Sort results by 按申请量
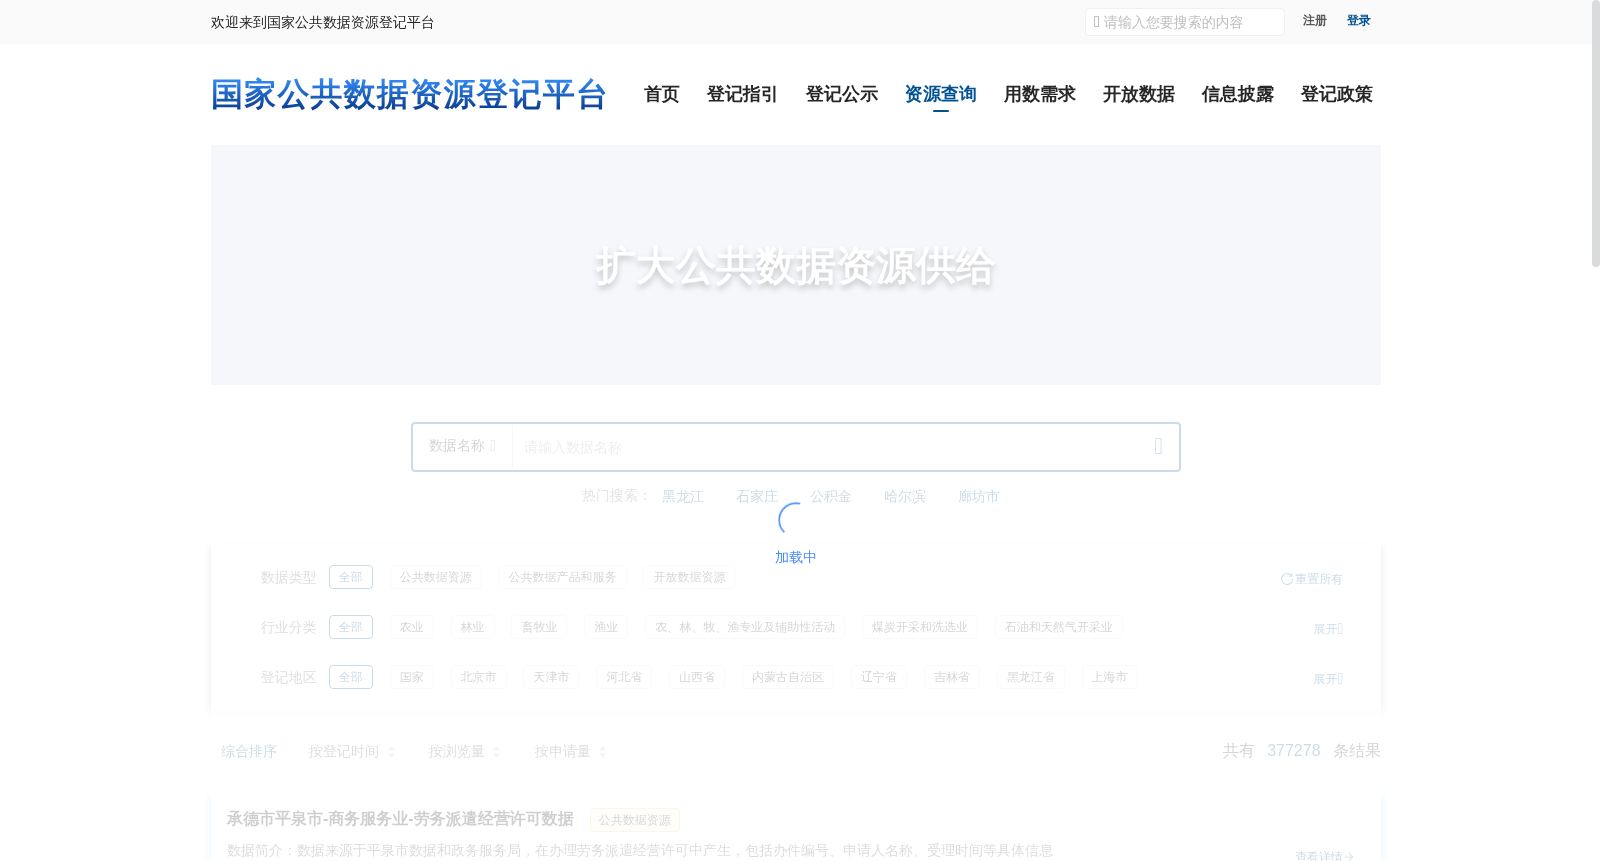1600x861 pixels. click(563, 751)
